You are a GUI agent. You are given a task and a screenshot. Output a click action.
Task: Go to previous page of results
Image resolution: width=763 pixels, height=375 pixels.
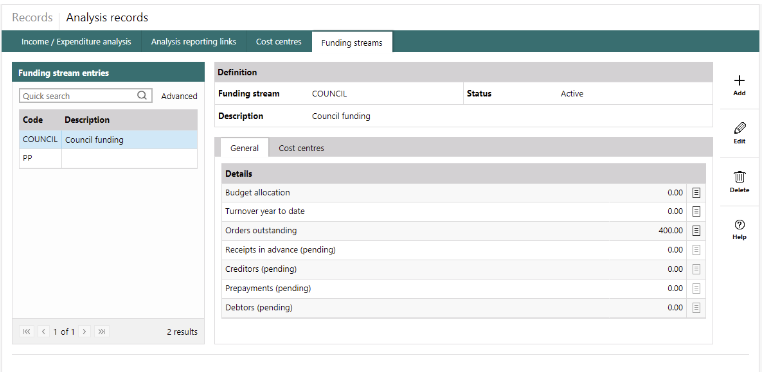click(43, 331)
